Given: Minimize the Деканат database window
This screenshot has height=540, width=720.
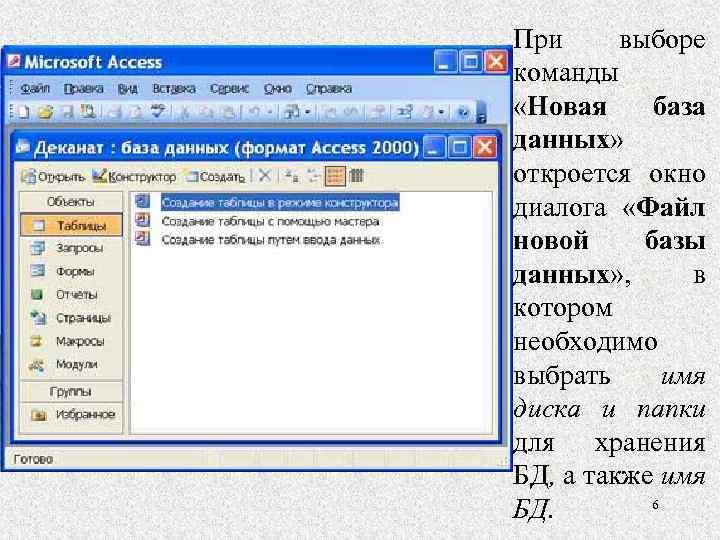Looking at the screenshot, I should click(x=434, y=147).
